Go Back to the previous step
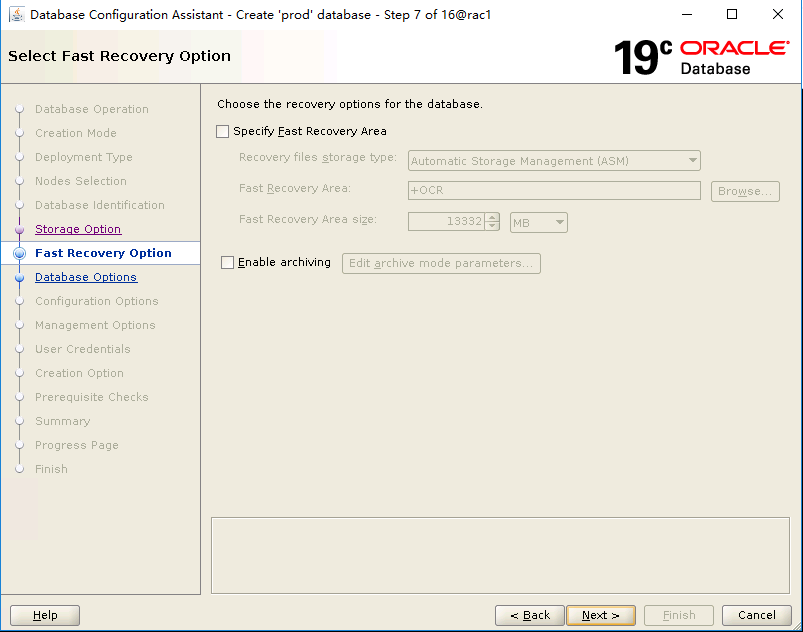 (530, 615)
